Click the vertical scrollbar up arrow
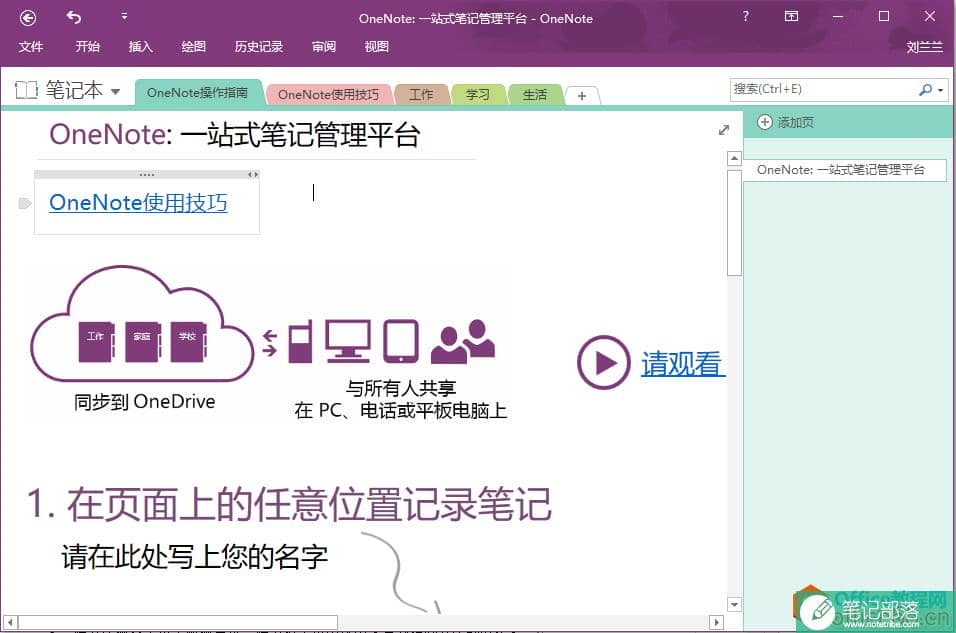This screenshot has height=633, width=956. pos(734,159)
